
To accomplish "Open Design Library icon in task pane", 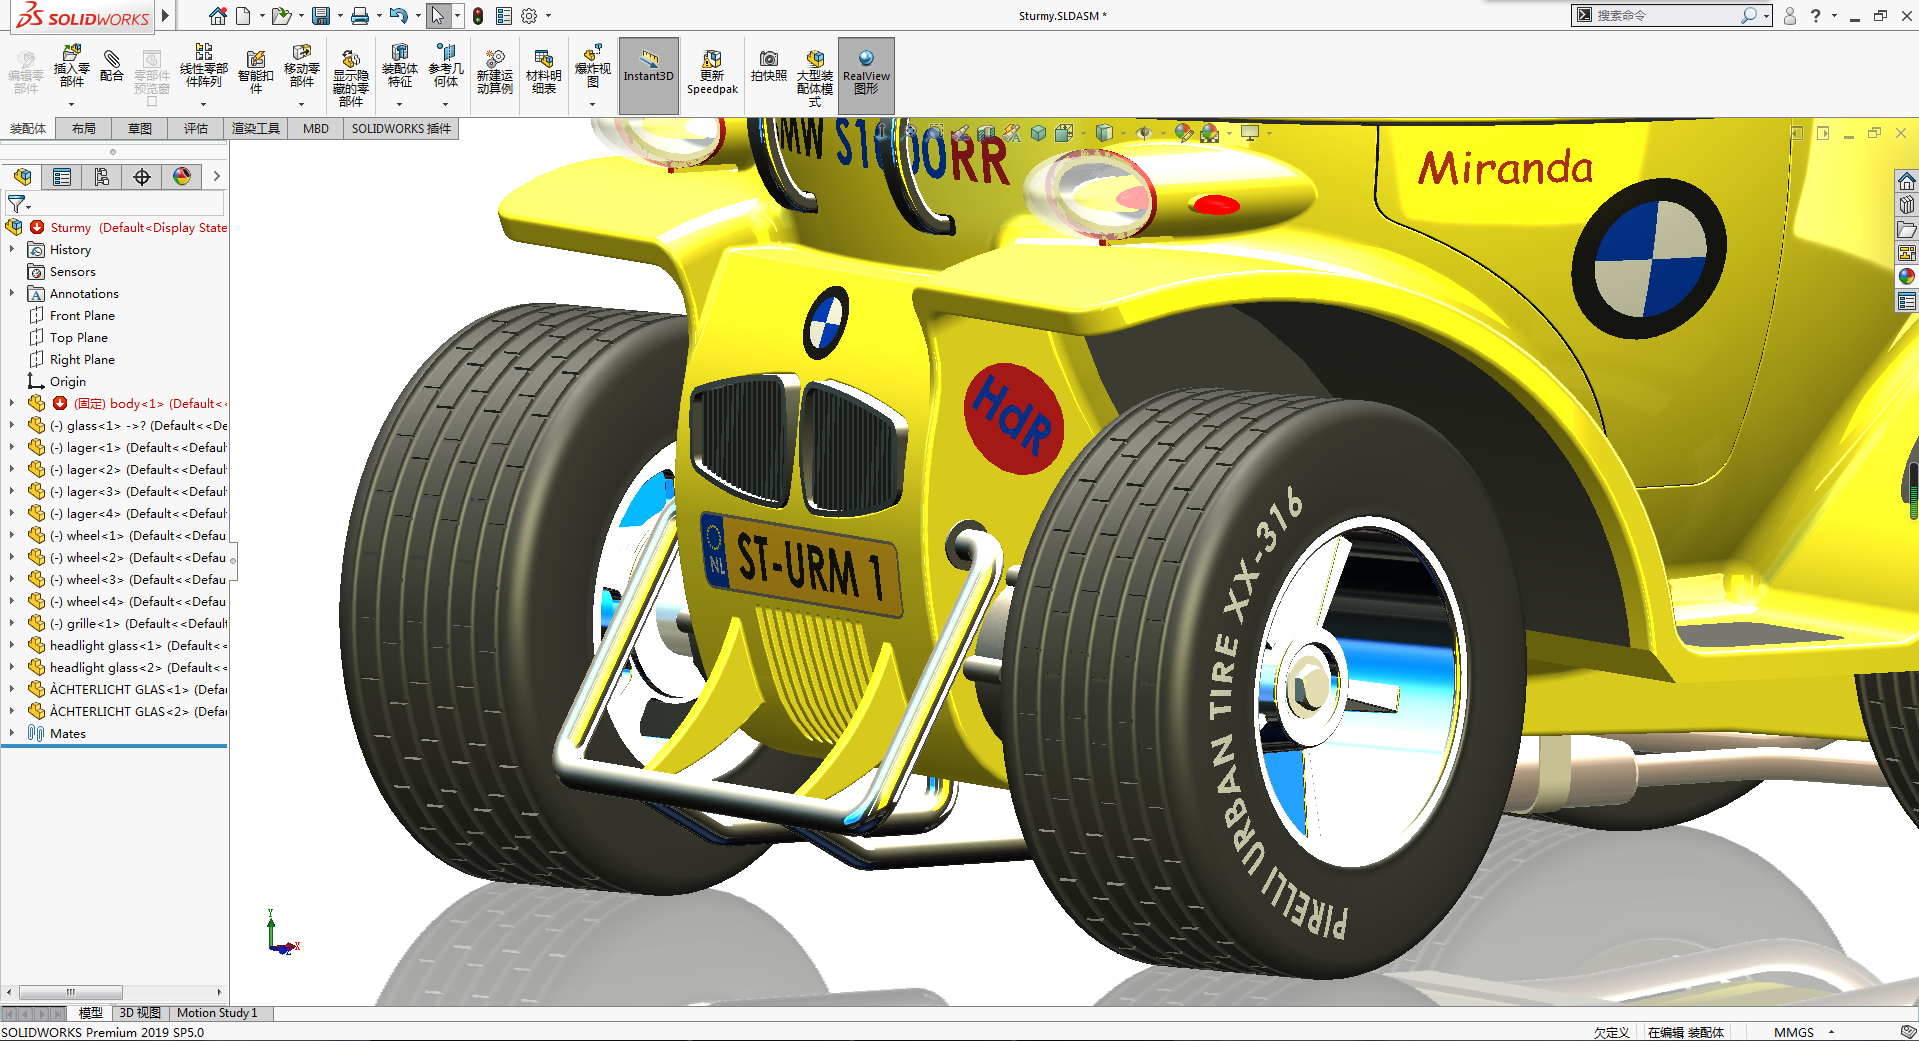I will [x=1907, y=205].
